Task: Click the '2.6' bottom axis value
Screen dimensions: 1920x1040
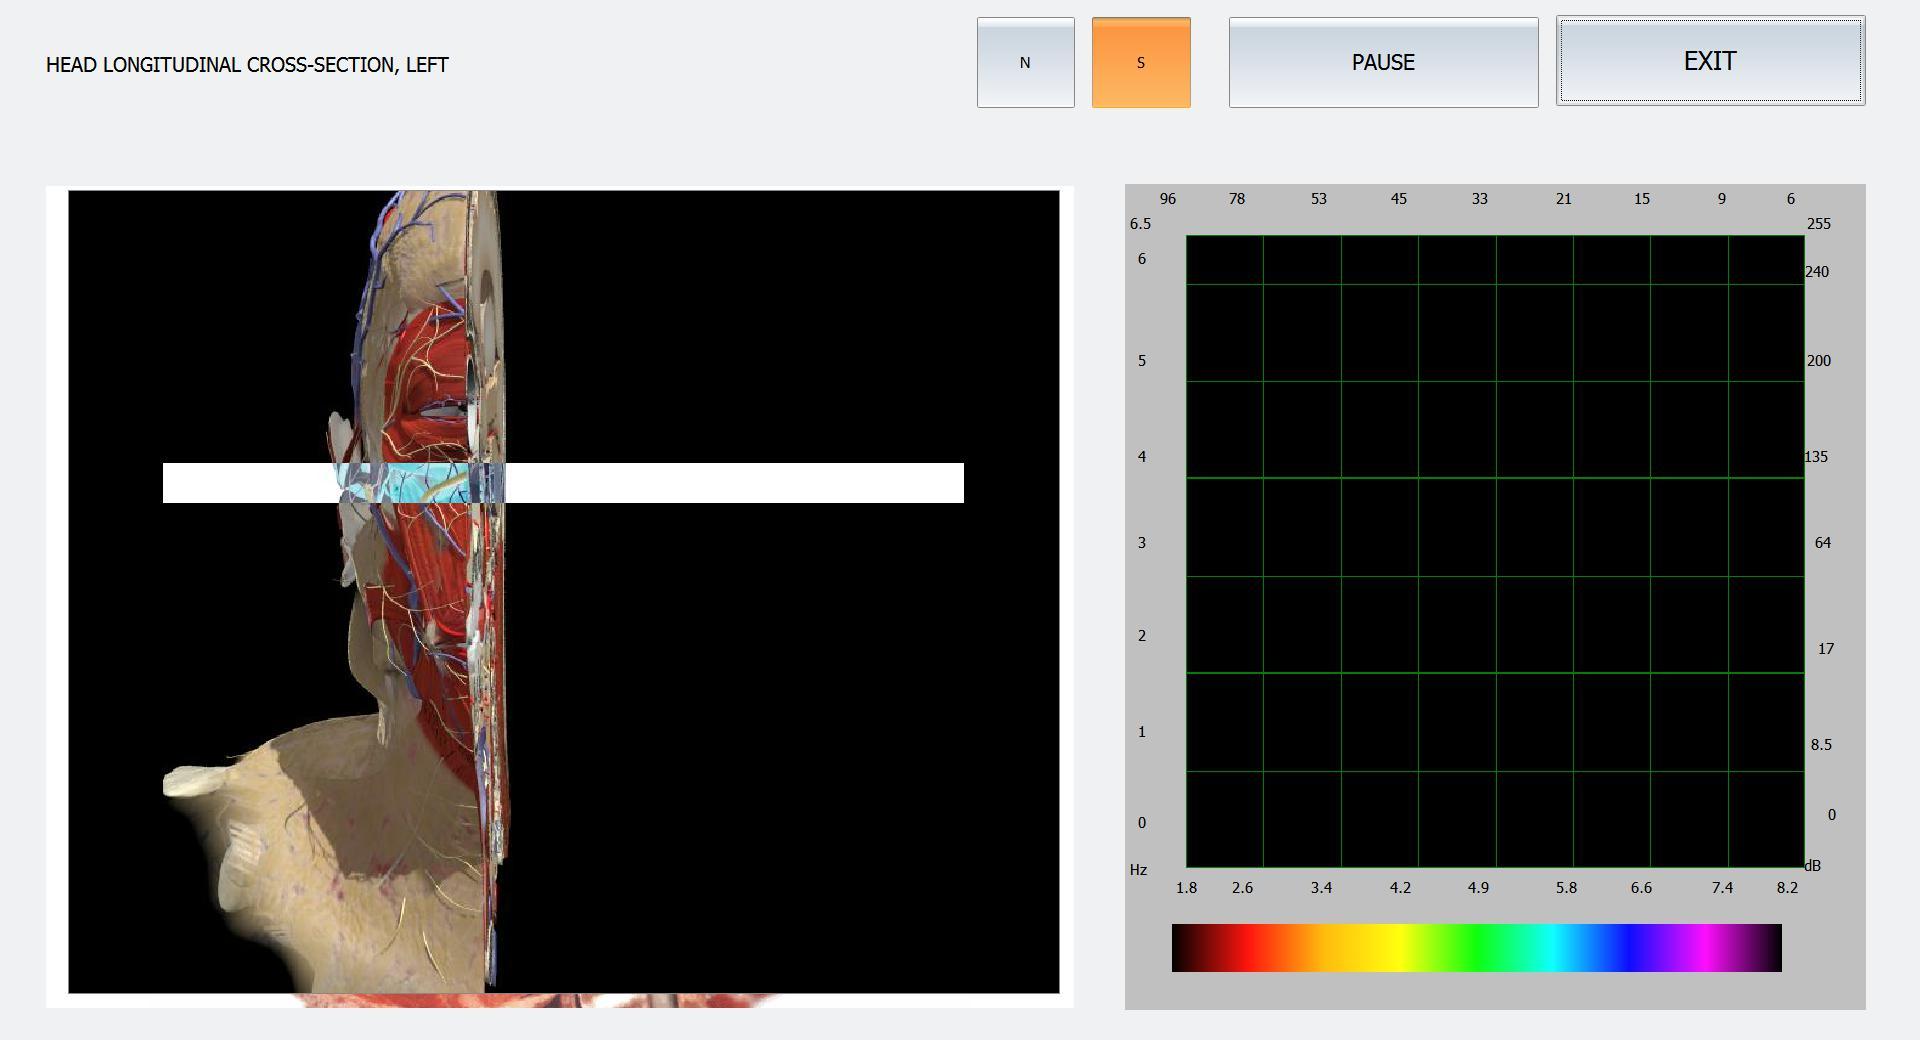Action: [x=1242, y=888]
